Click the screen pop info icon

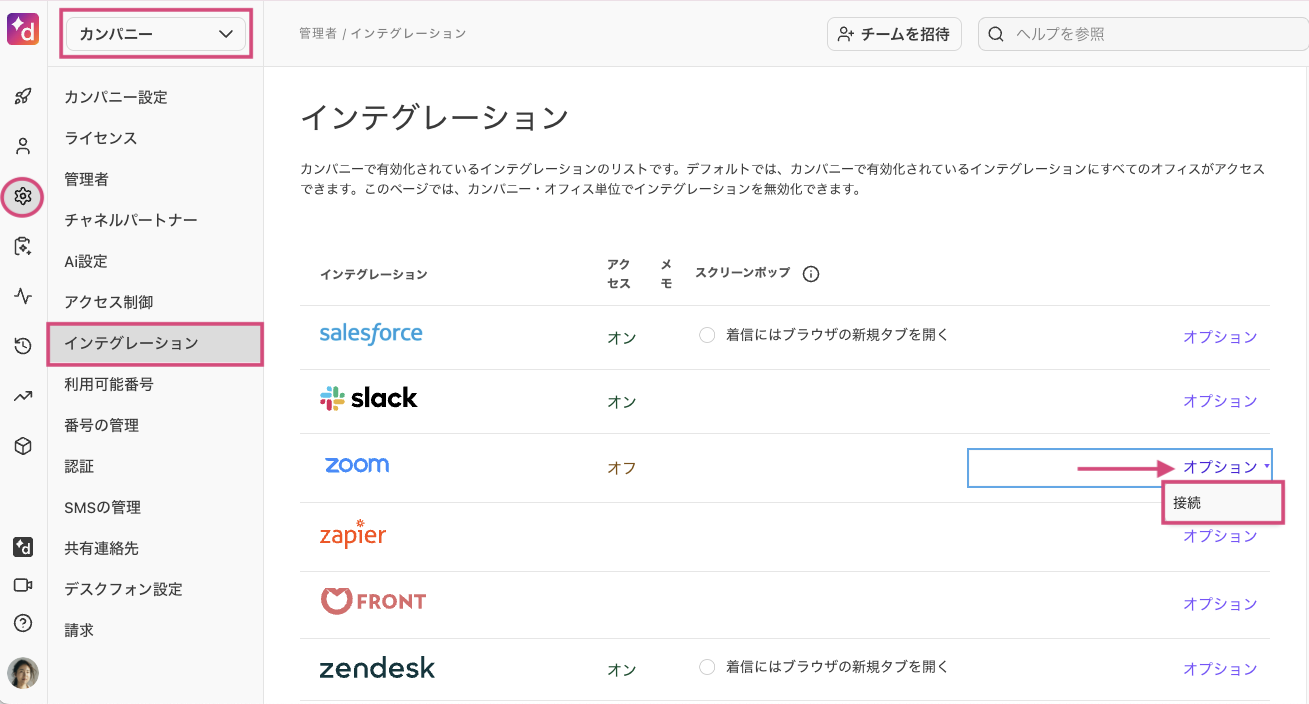811,274
